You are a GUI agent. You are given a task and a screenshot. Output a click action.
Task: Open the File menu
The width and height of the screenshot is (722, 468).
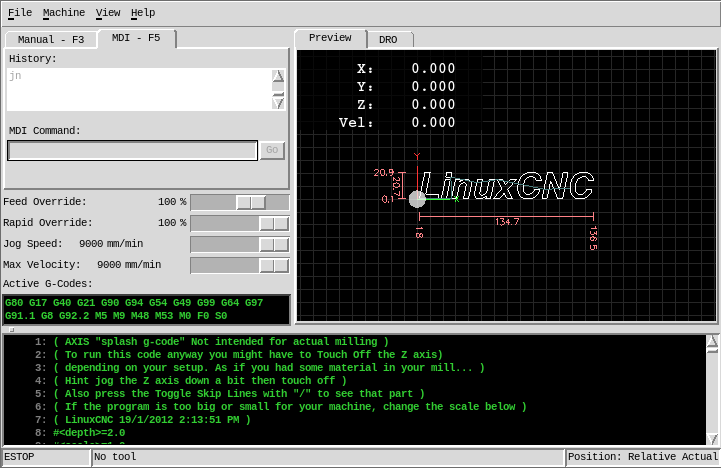point(20,12)
